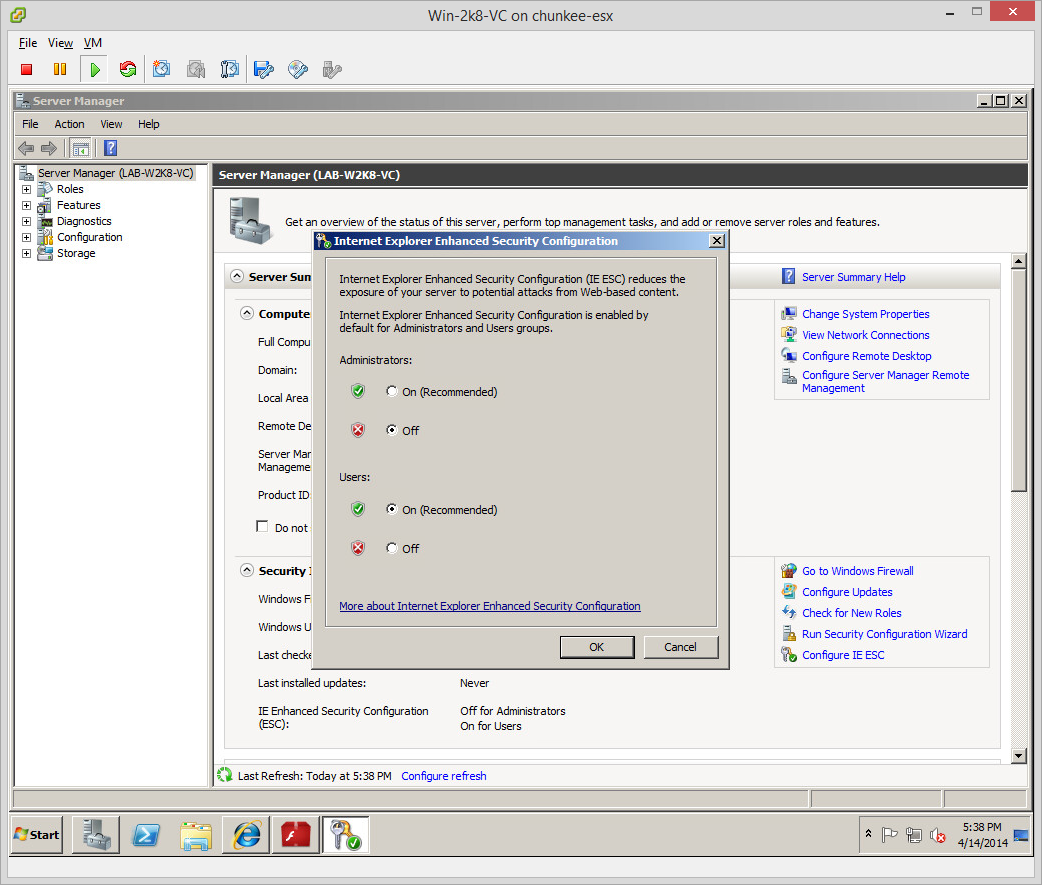Click the Server Manager help toolbar icon
The width and height of the screenshot is (1042, 885).
[111, 148]
